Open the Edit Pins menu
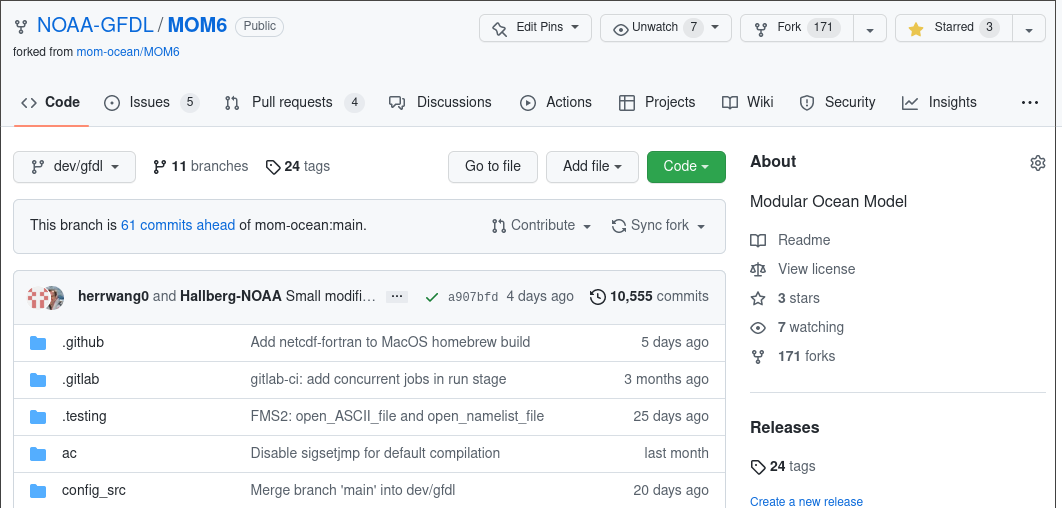Image resolution: width=1062 pixels, height=508 pixels. coord(535,28)
